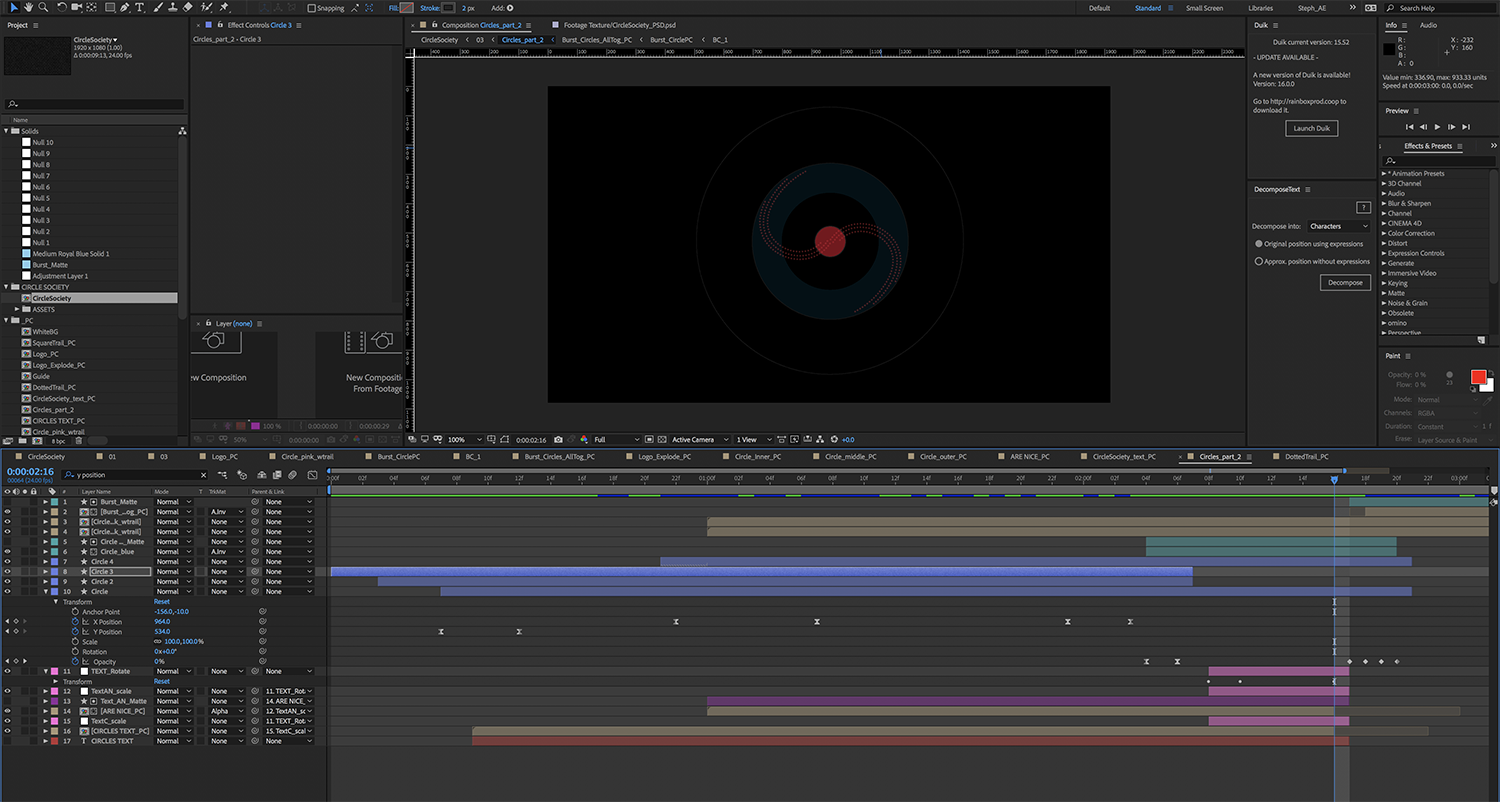Click the red foreground paint color swatch
Screen dimensions: 1500x802
click(1478, 377)
